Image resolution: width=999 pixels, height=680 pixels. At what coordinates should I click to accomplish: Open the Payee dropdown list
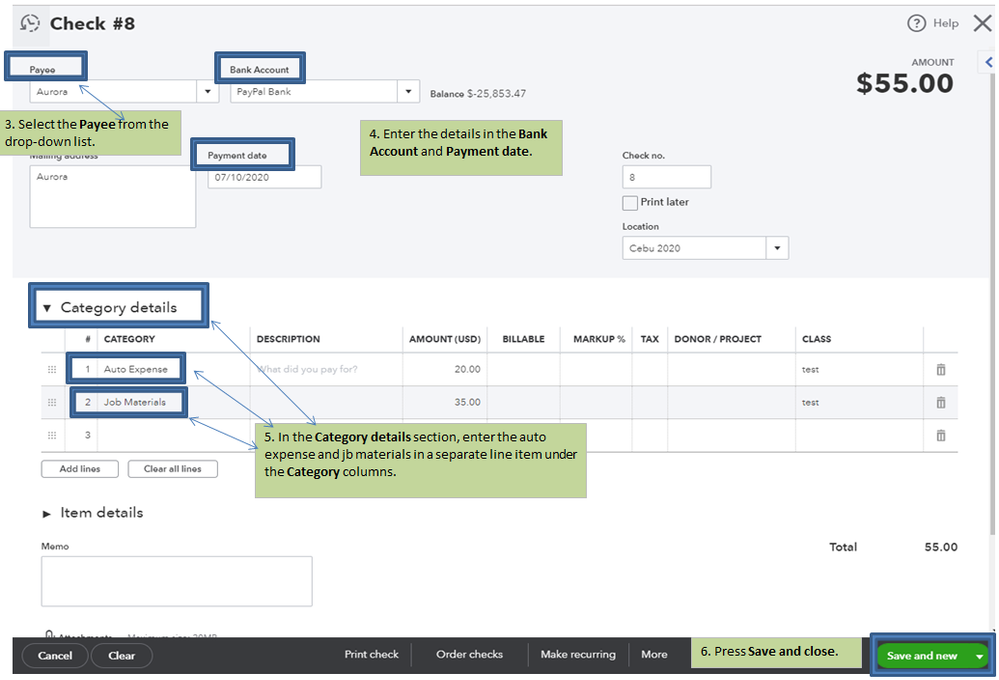[x=208, y=92]
